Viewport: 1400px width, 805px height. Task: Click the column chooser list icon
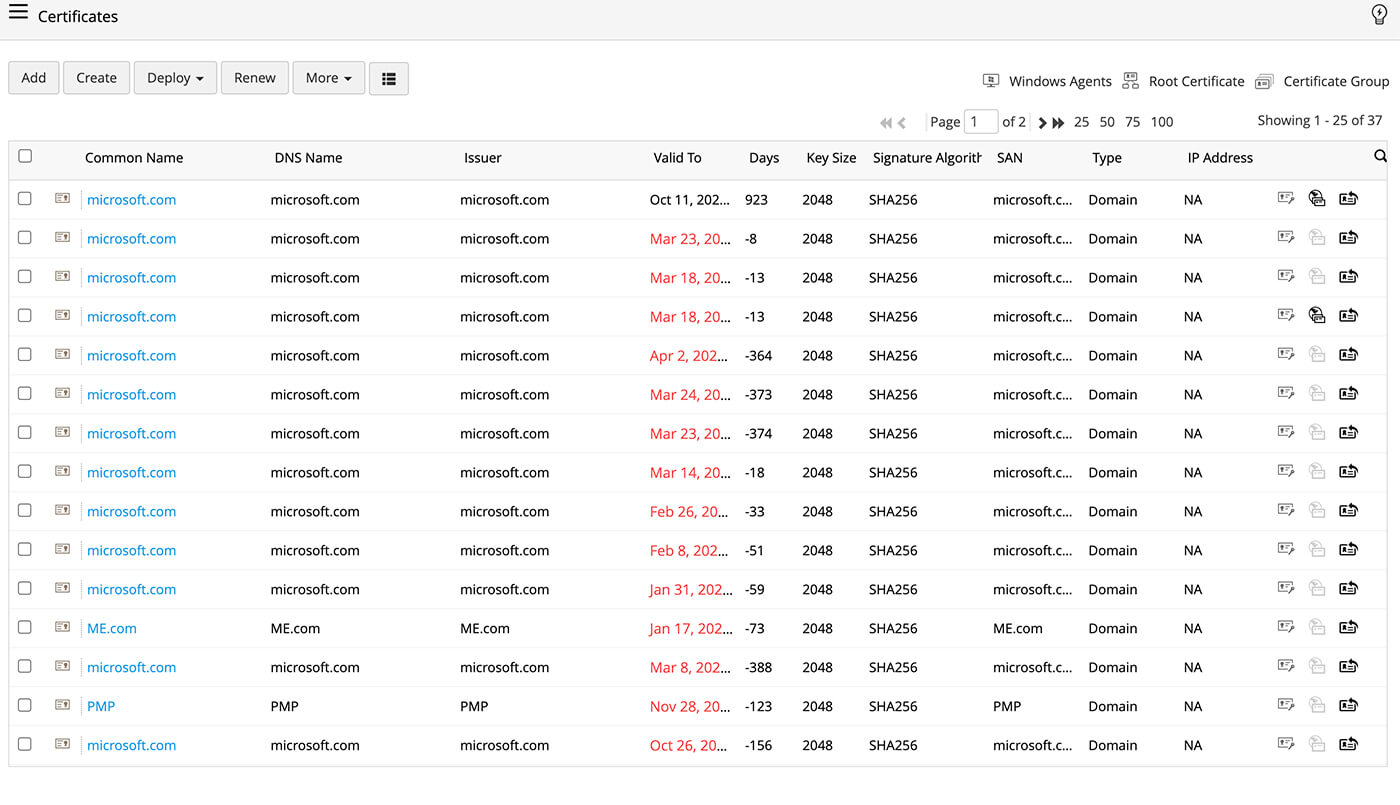click(389, 78)
